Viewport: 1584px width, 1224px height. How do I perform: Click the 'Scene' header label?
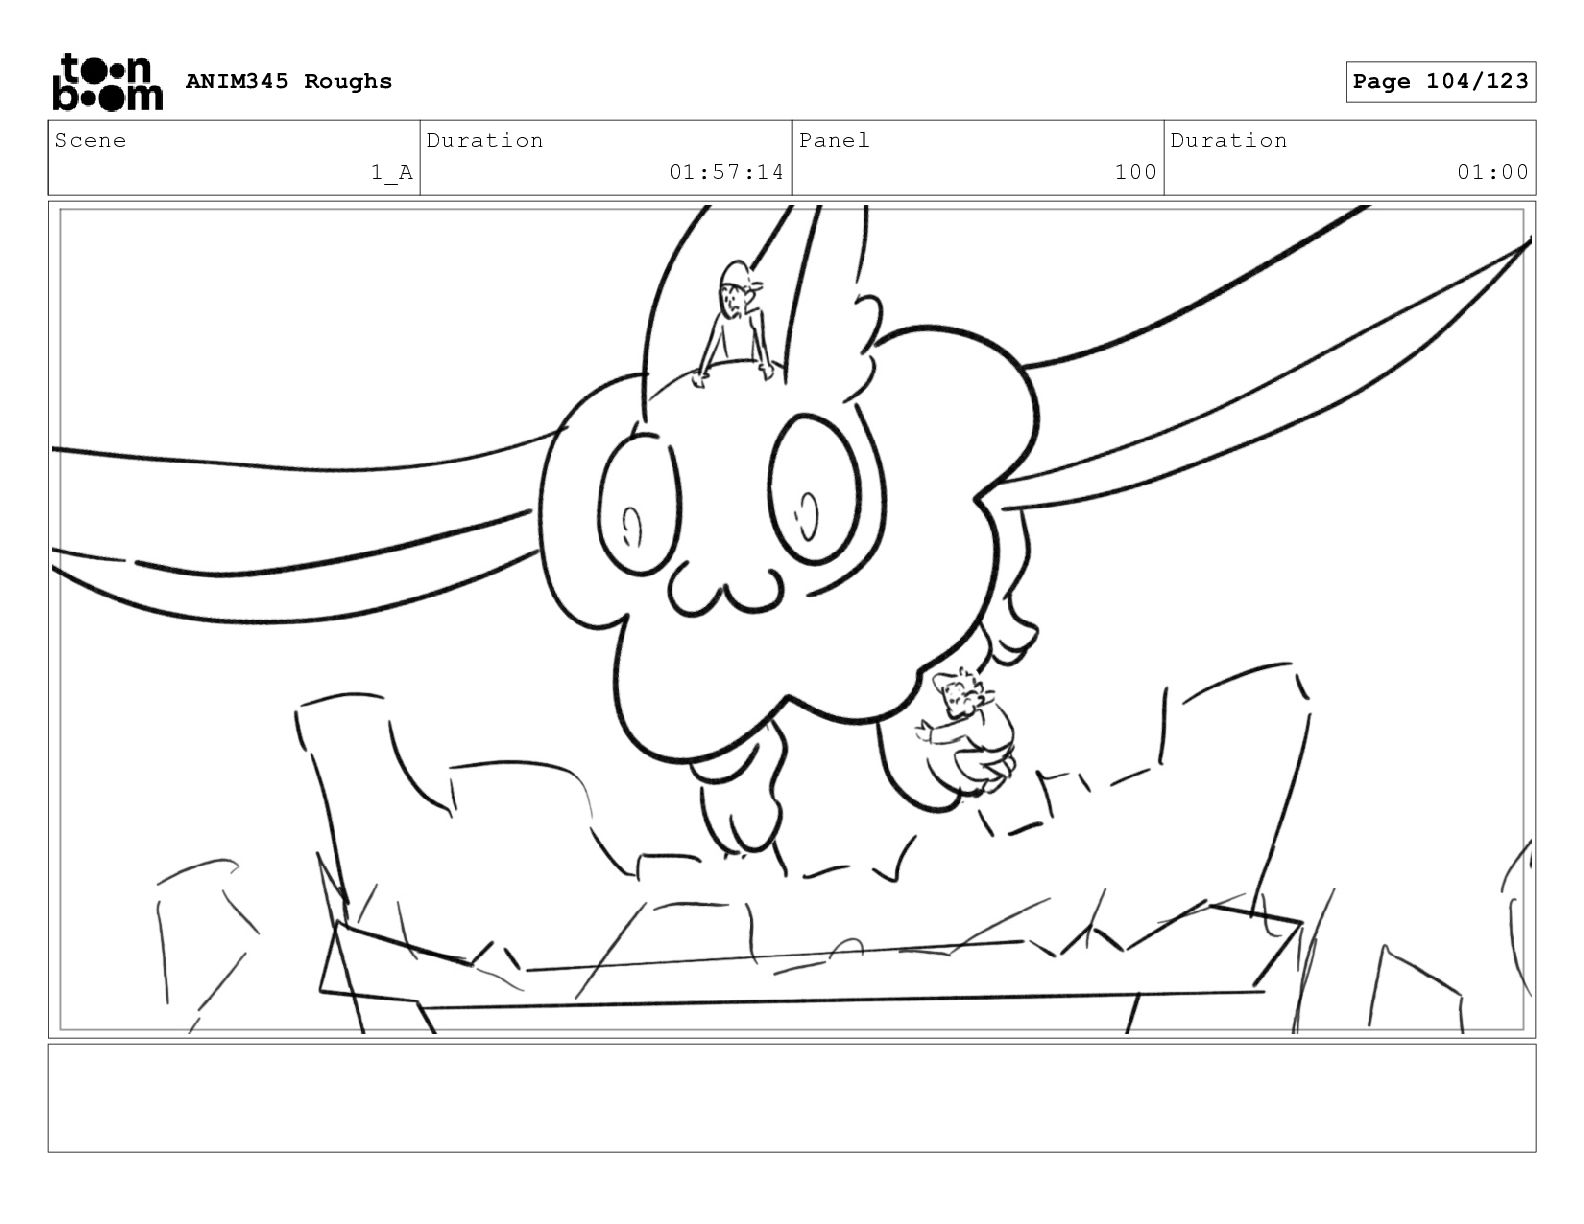tap(91, 140)
